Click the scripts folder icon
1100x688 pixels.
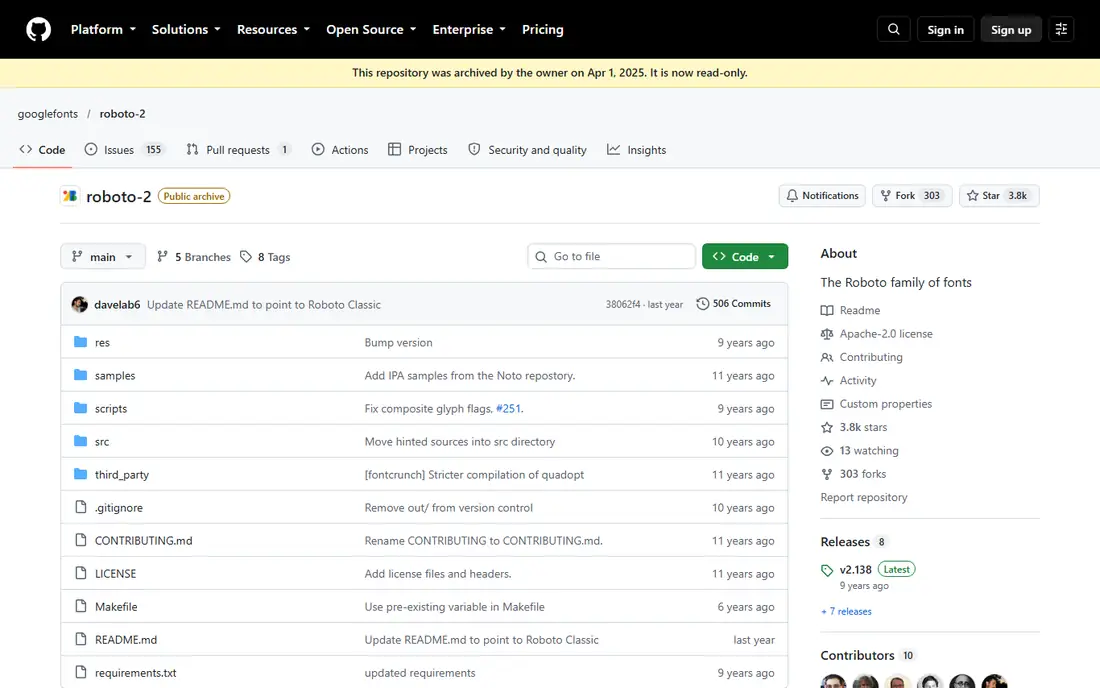point(81,408)
